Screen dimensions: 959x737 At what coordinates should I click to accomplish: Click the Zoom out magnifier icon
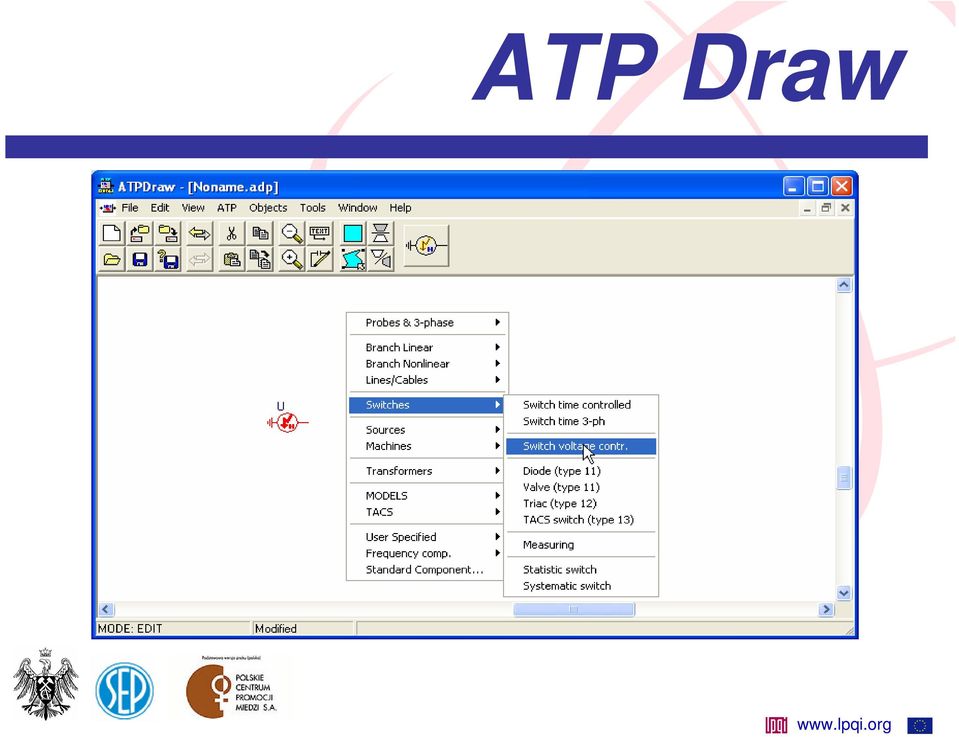[x=292, y=233]
